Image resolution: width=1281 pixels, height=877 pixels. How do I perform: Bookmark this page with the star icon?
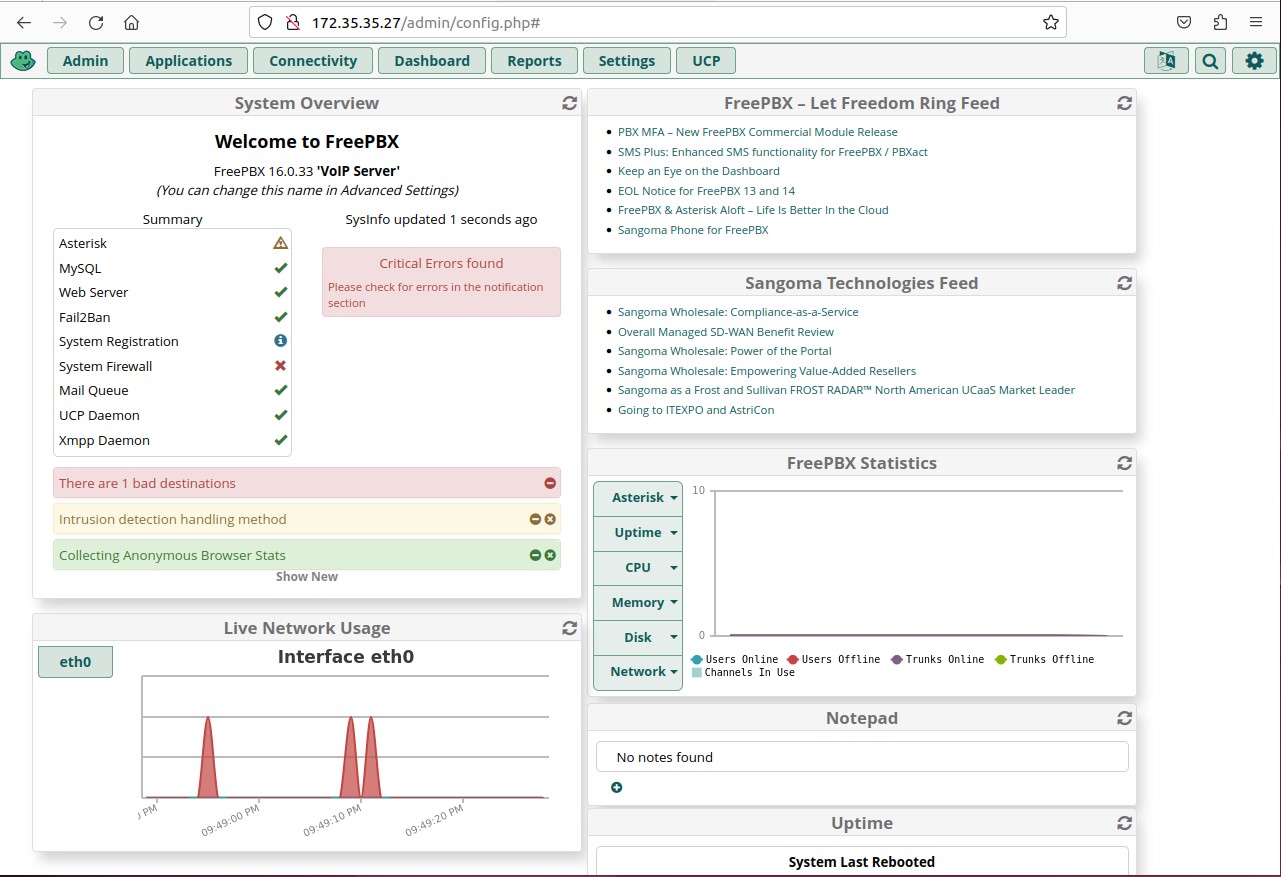1050,22
